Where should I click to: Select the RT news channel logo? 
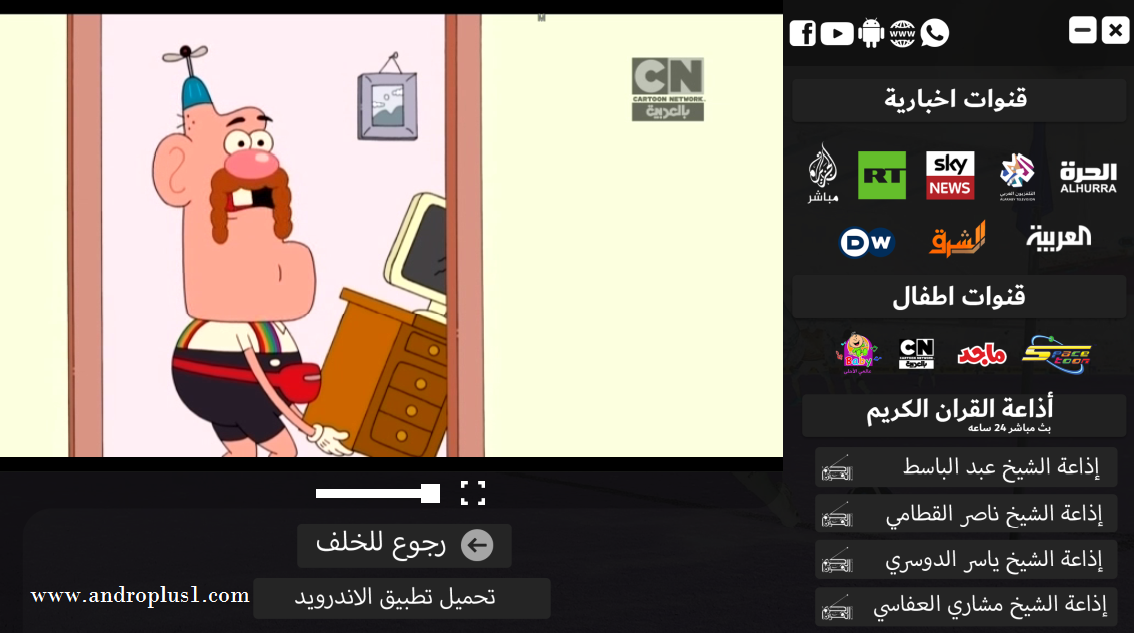882,175
